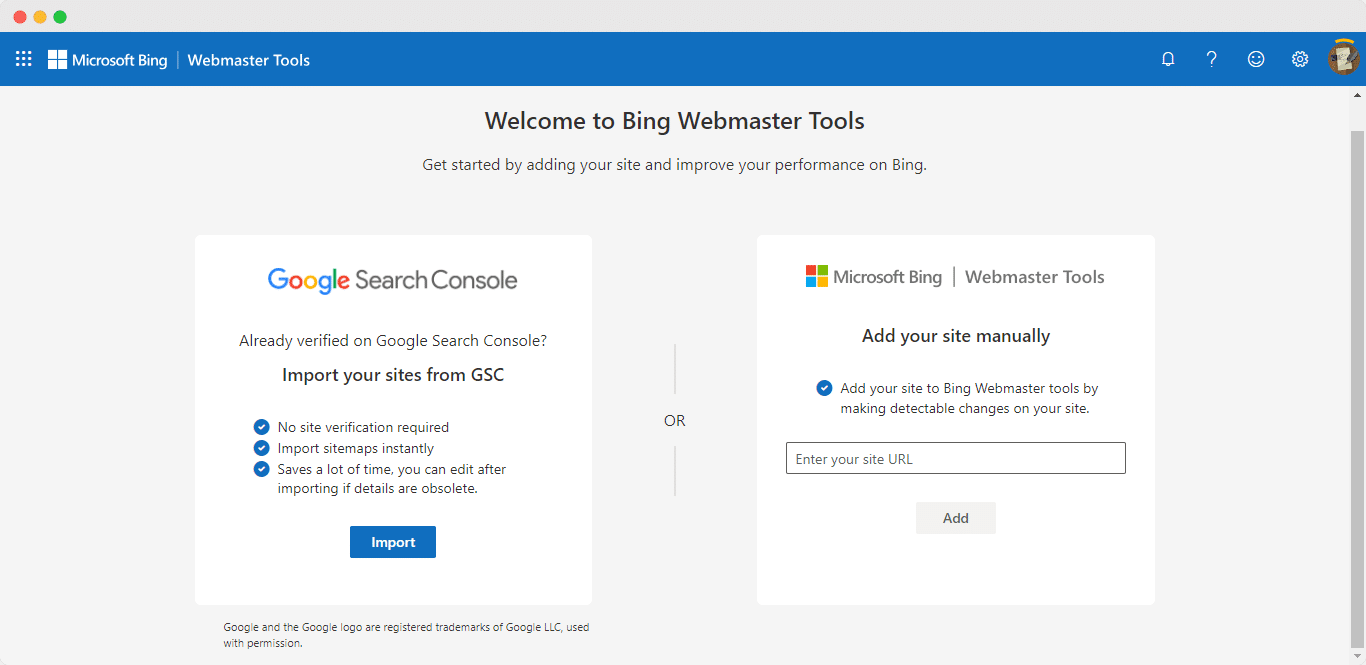Viewport: 1366px width, 665px height.
Task: Open the notifications bell
Action: (1168, 59)
